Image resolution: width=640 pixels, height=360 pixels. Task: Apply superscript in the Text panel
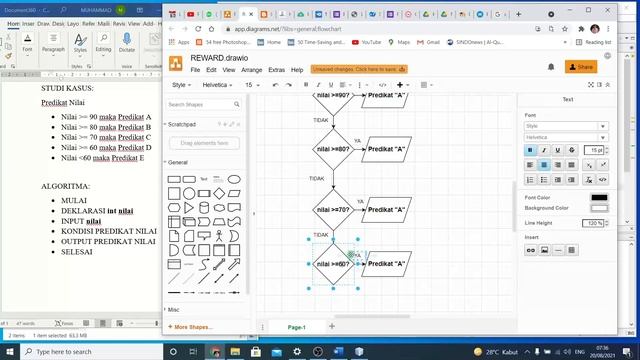[x=602, y=165]
